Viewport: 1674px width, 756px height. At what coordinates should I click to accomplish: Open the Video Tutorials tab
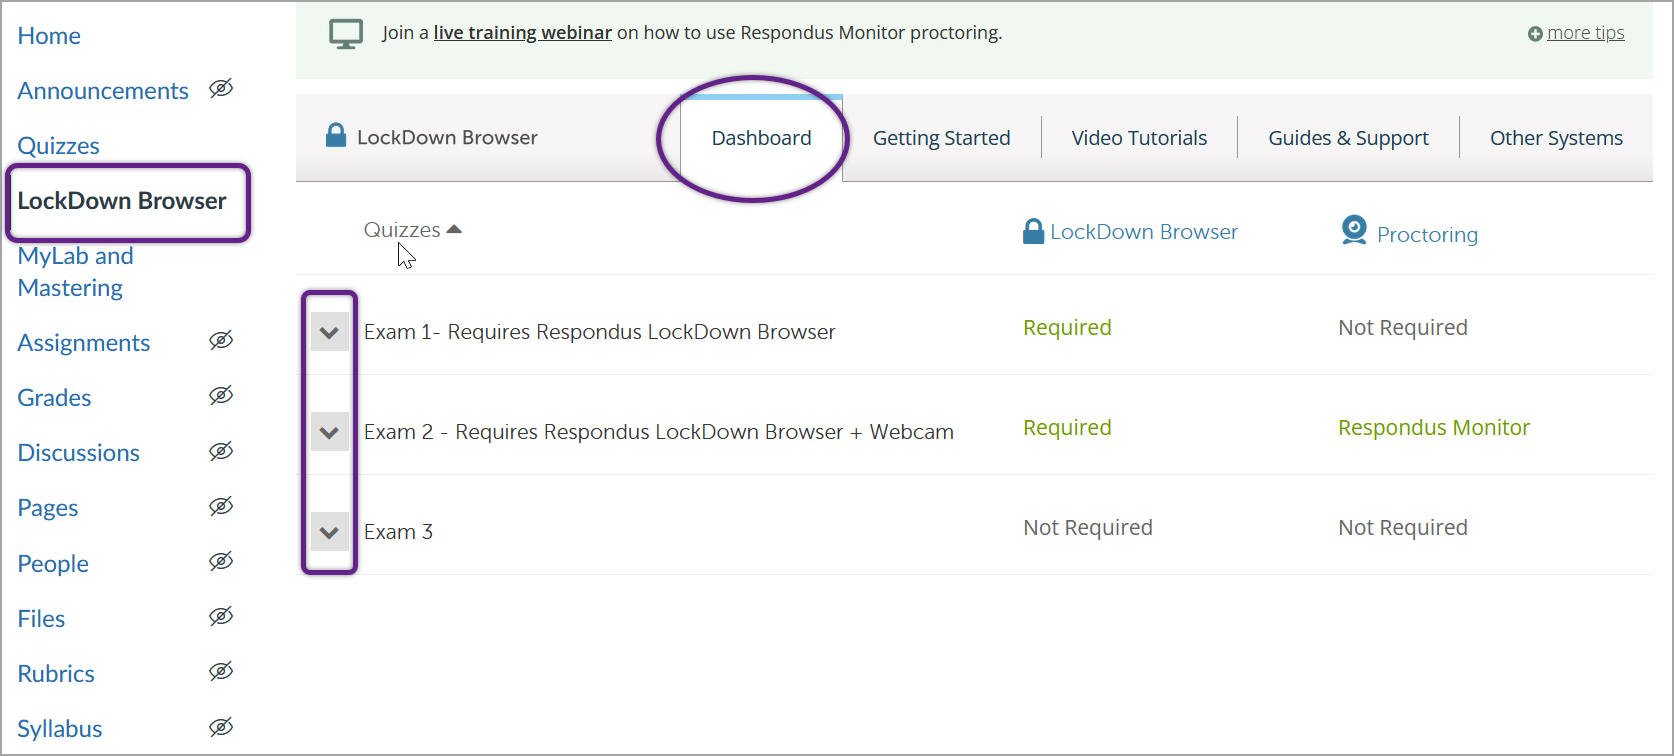pos(1139,138)
